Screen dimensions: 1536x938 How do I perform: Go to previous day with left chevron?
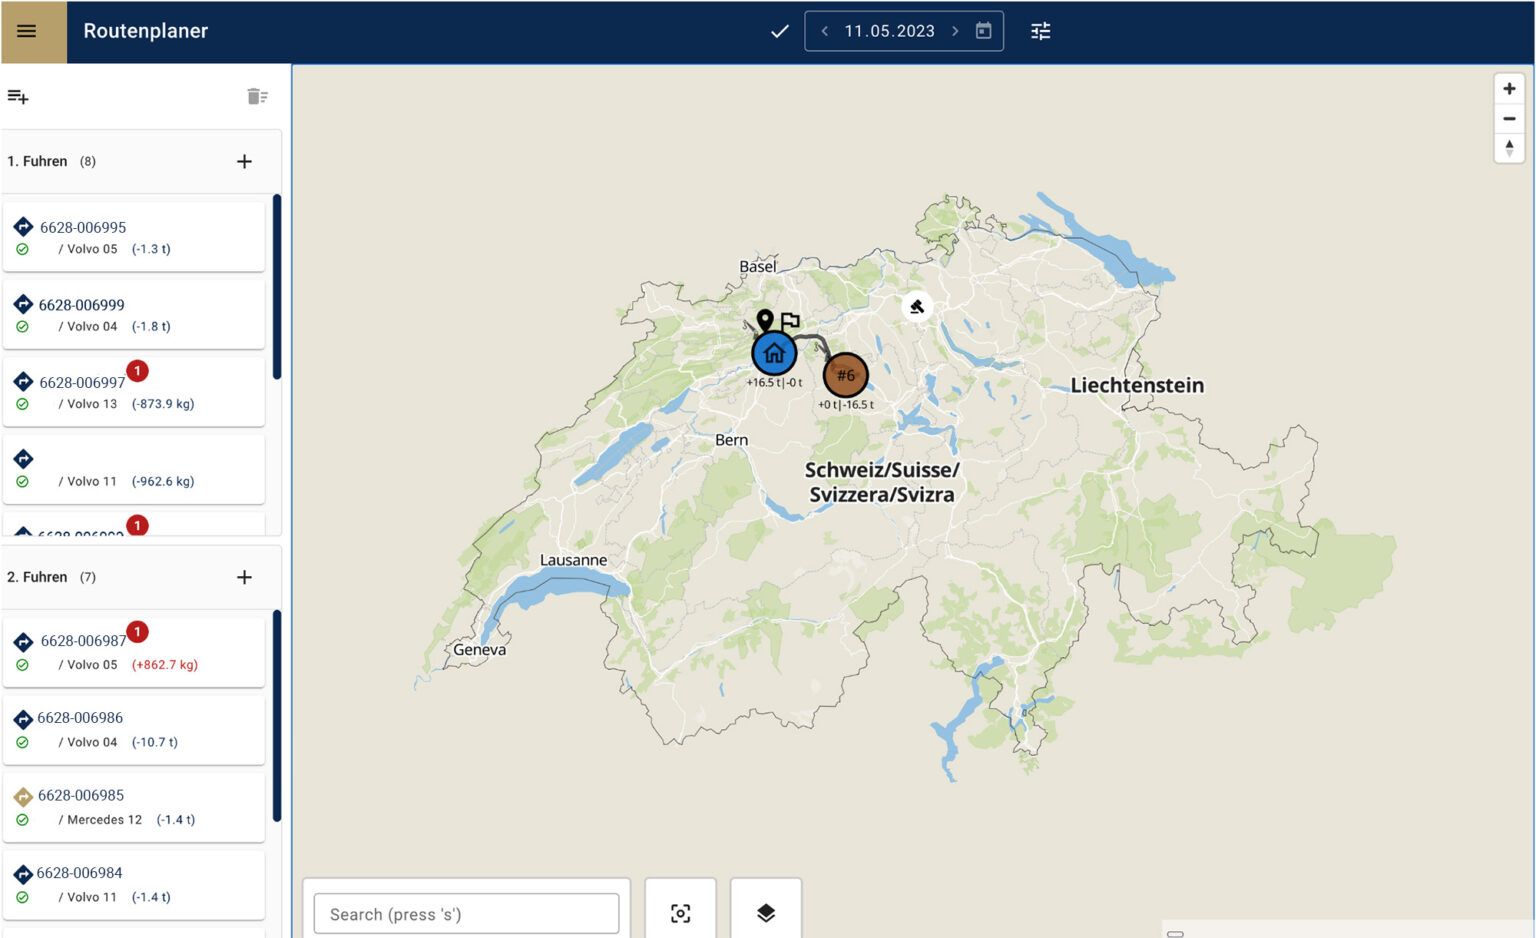coord(825,31)
